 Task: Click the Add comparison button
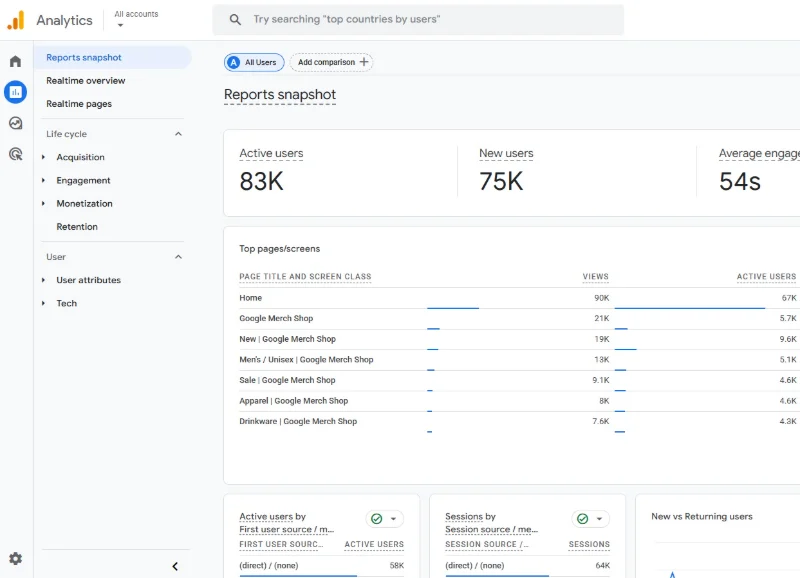point(332,62)
